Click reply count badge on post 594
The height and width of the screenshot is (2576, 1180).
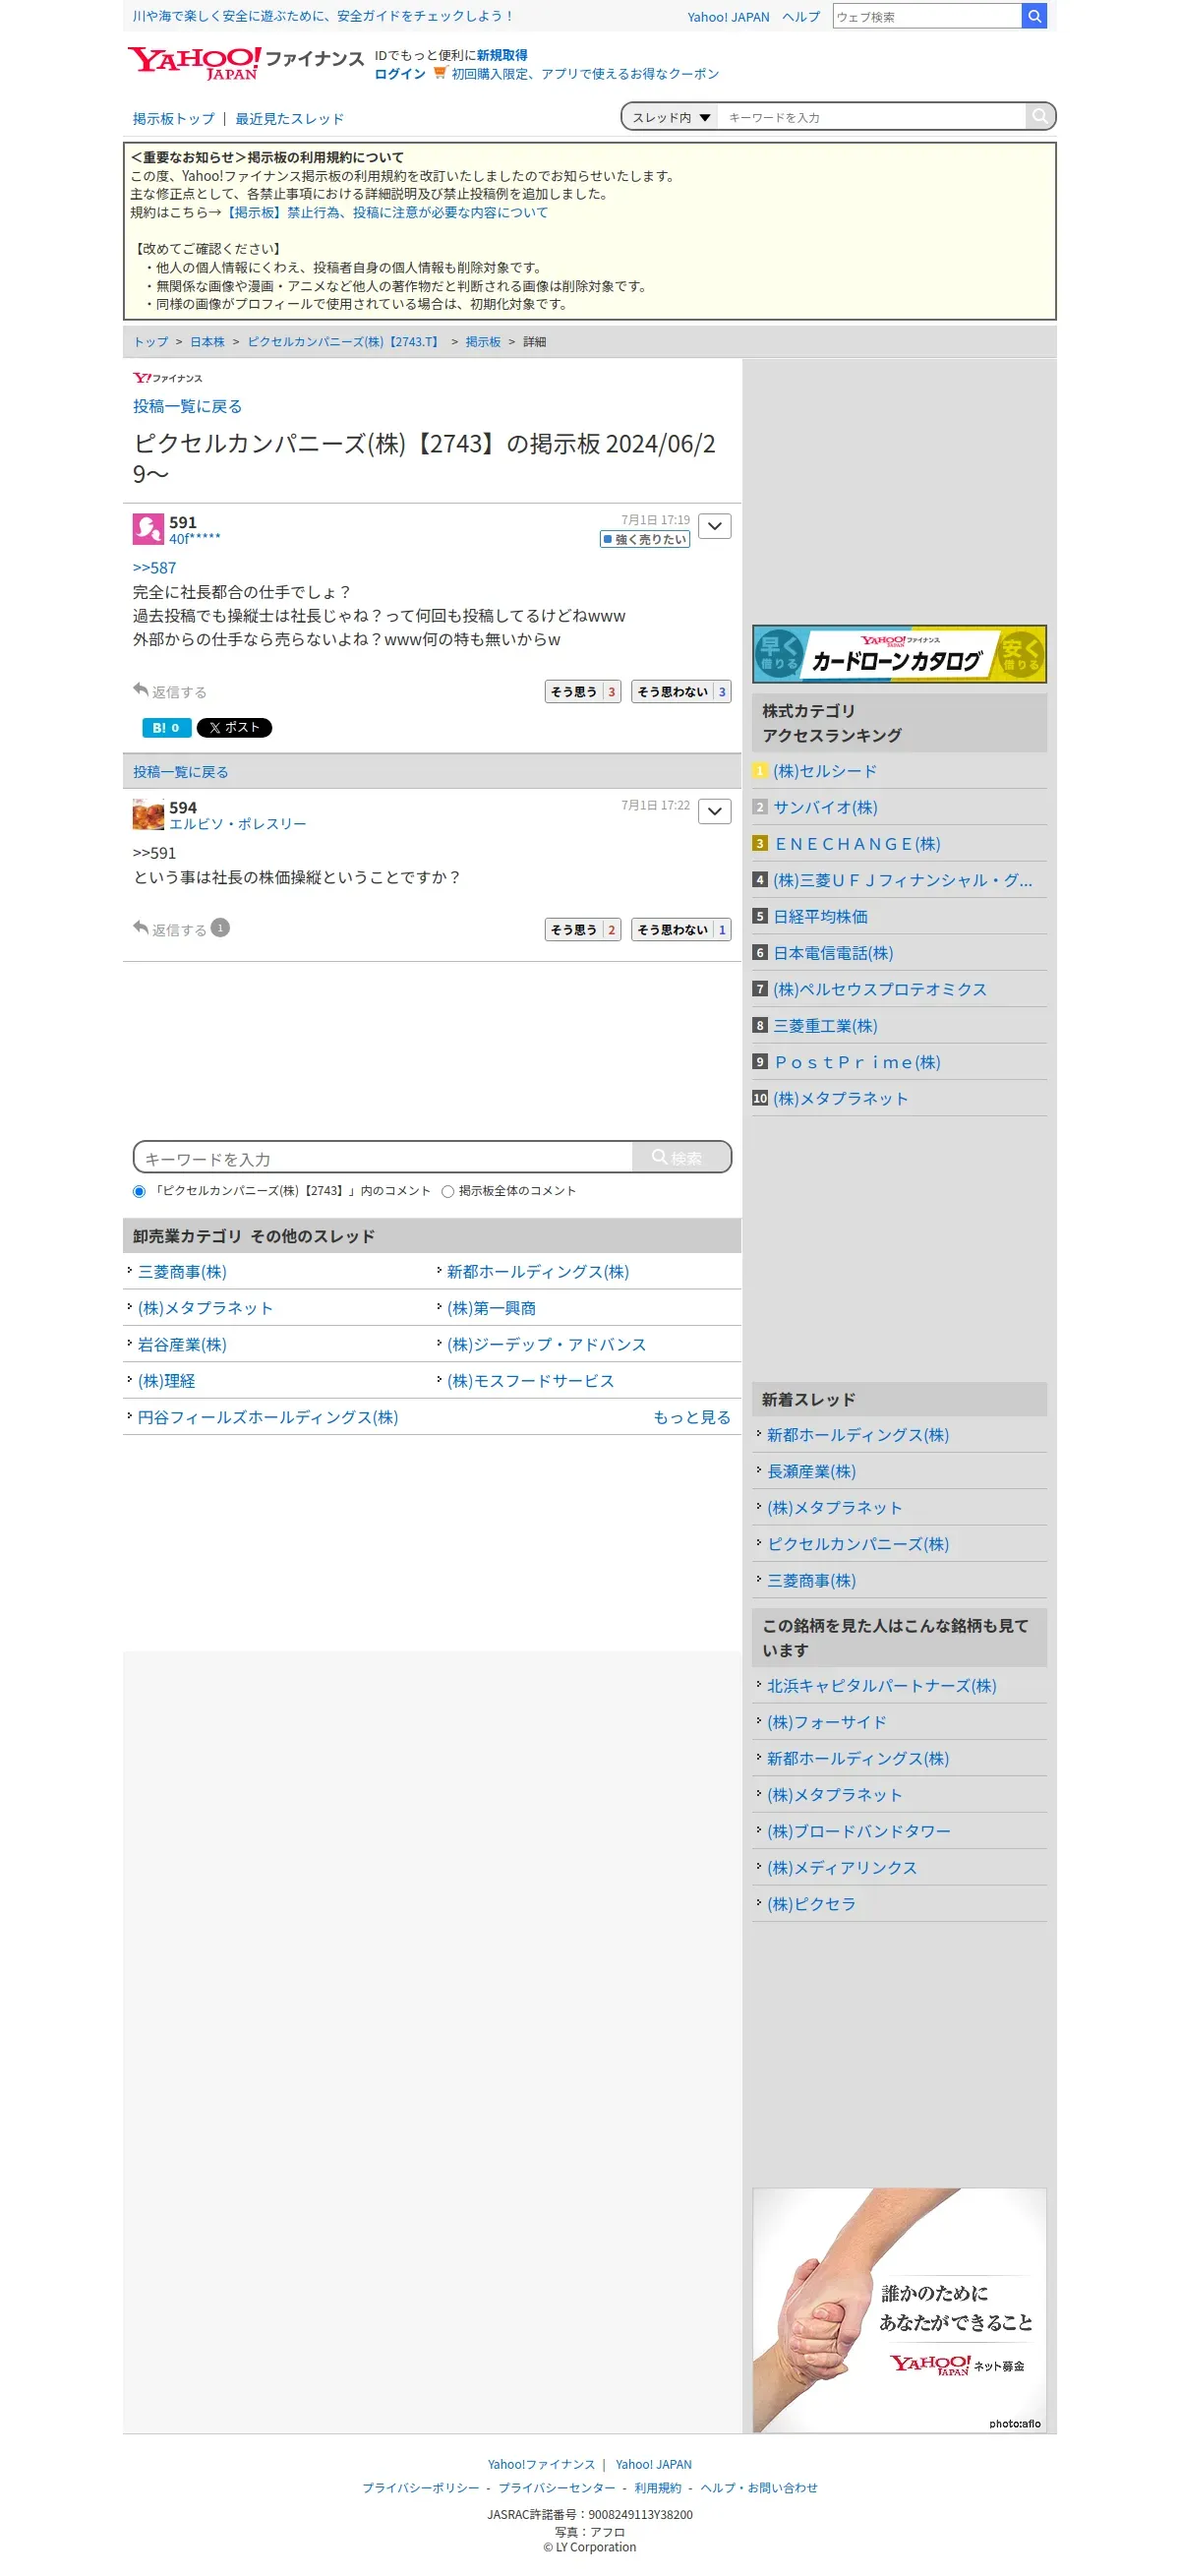tap(220, 928)
